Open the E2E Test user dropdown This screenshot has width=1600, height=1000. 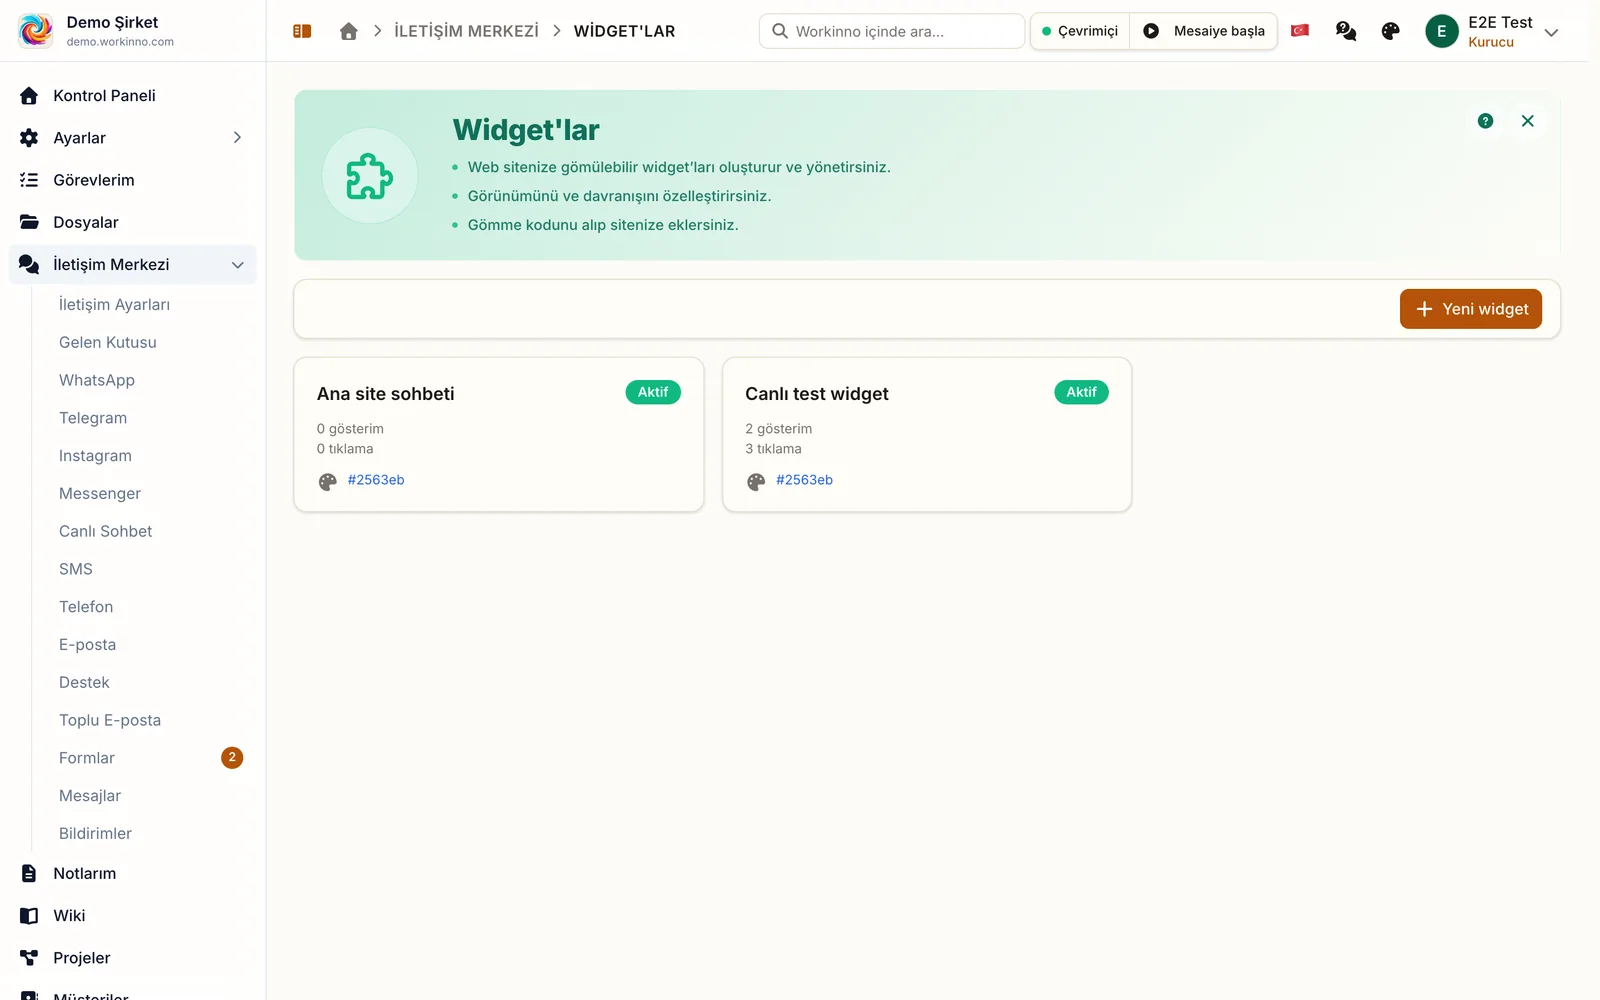point(1492,31)
